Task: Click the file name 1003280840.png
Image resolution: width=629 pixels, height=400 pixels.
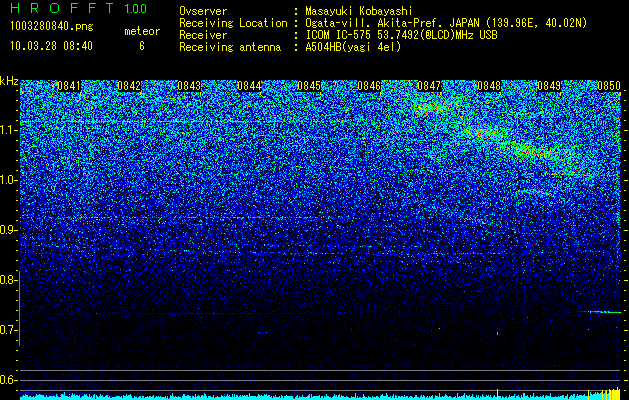Action: (x=52, y=26)
